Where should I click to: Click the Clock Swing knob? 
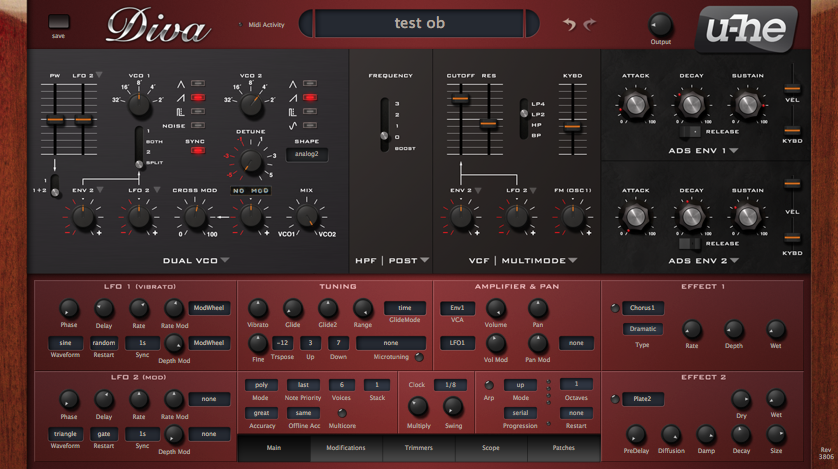[x=453, y=407]
